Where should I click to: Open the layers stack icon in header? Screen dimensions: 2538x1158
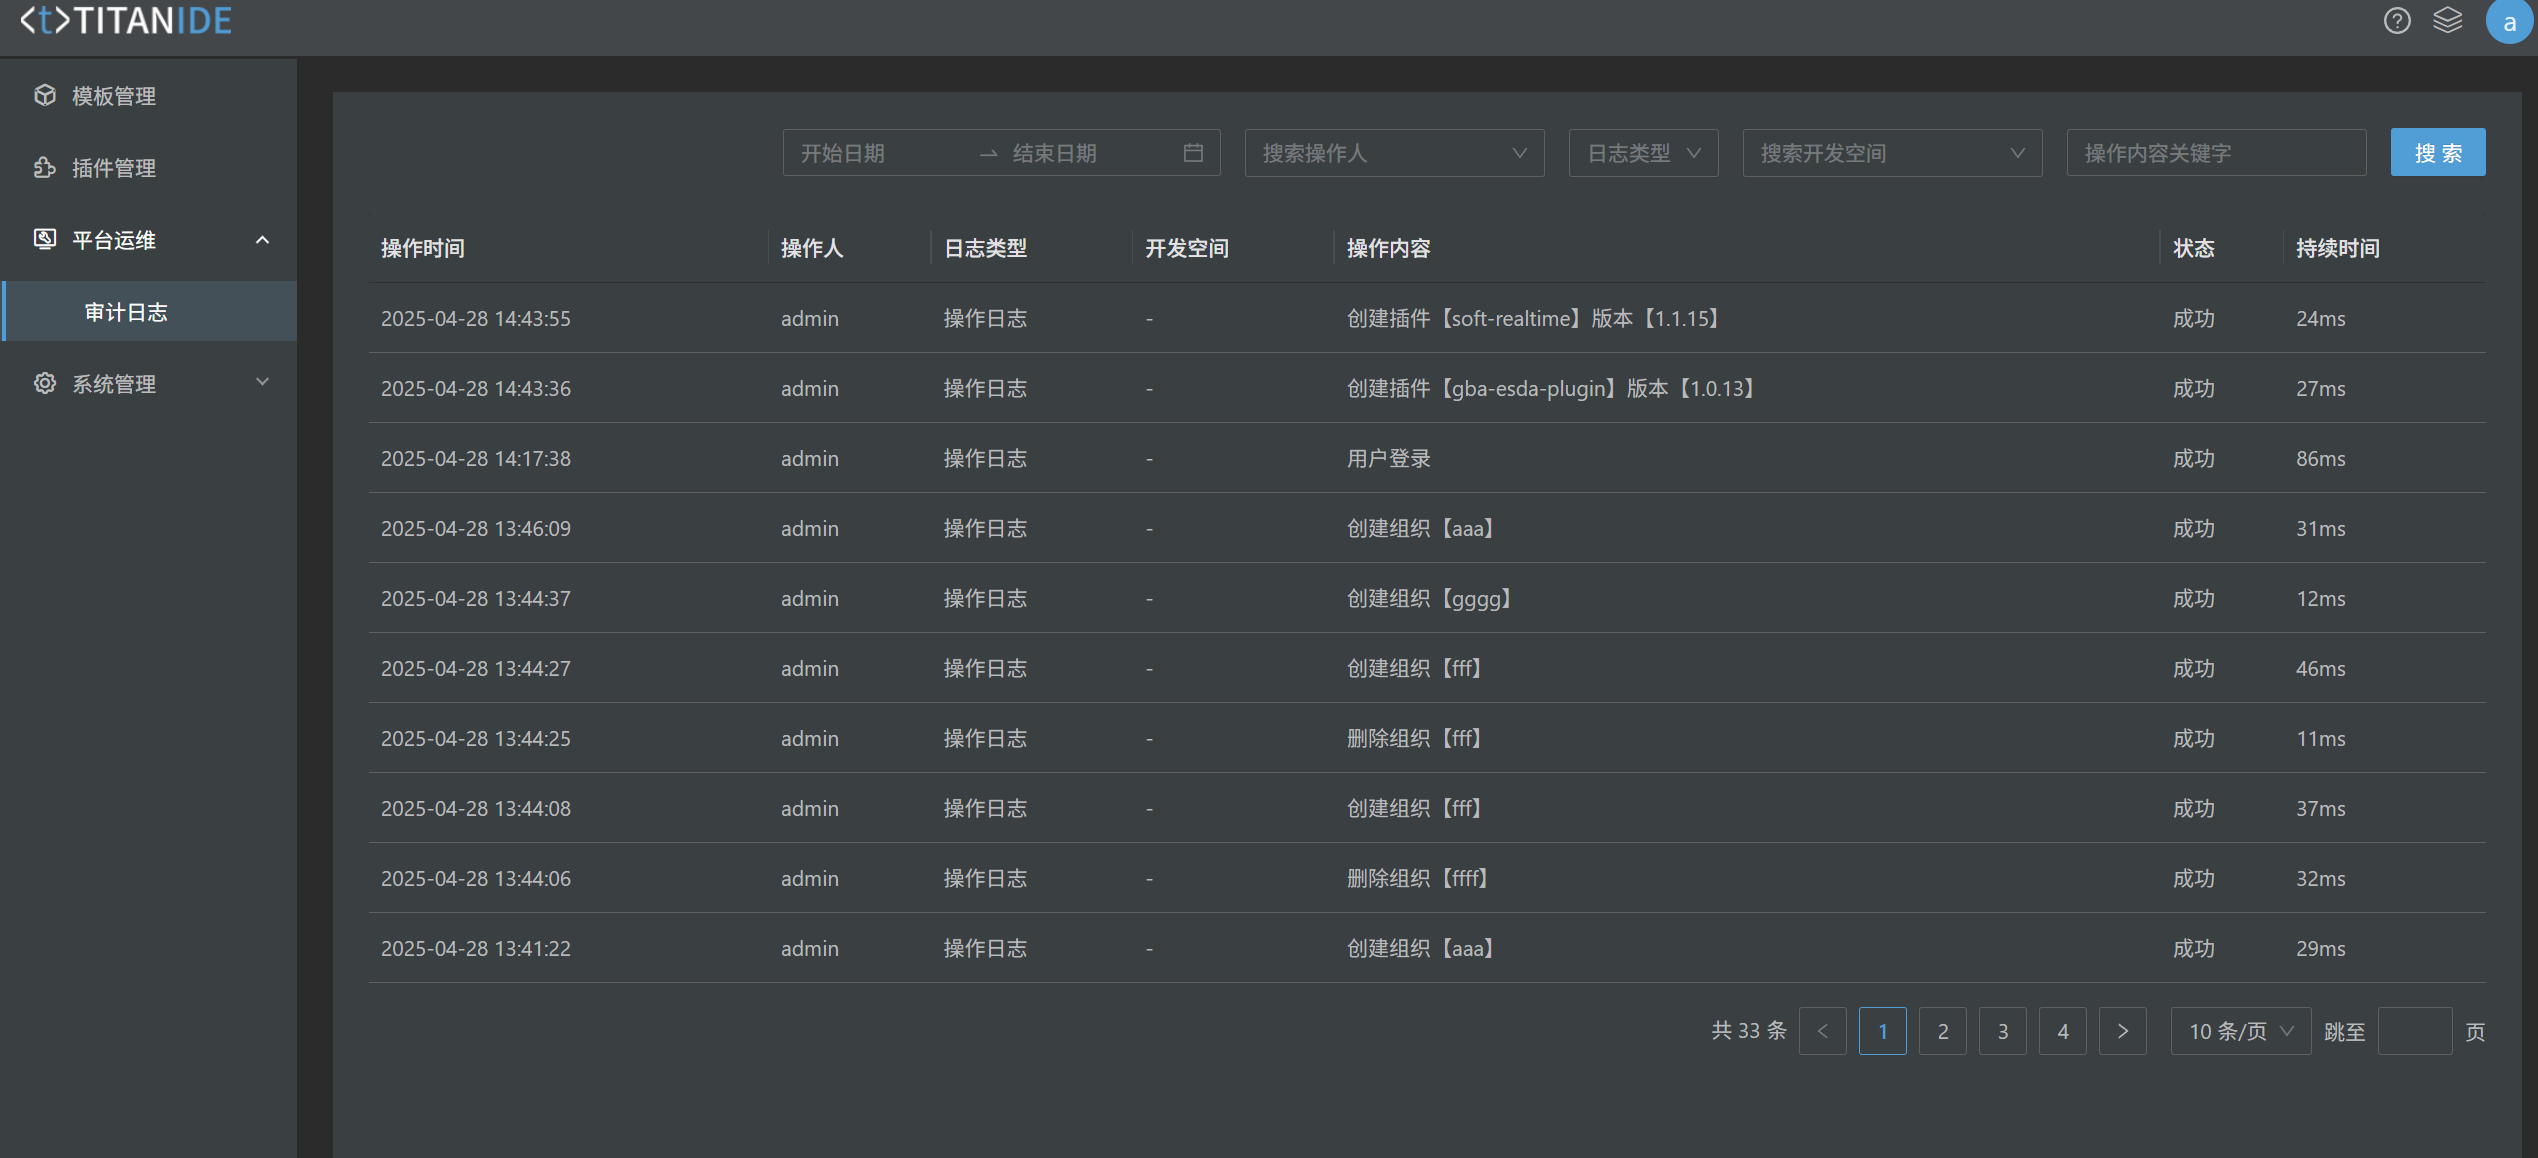click(x=2447, y=21)
